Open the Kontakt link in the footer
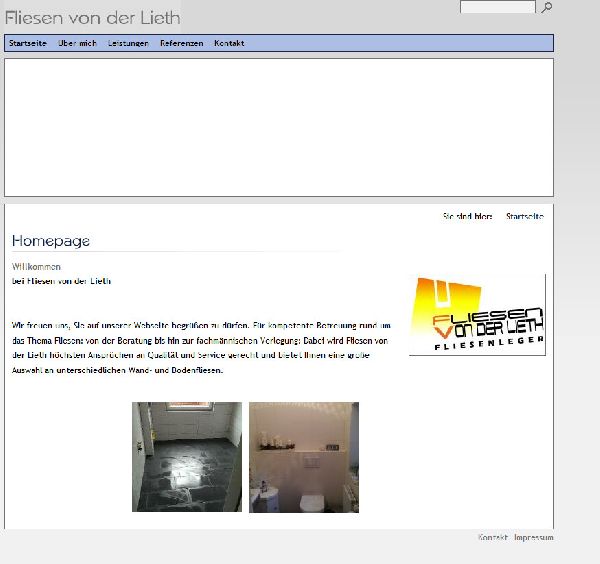The height and width of the screenshot is (564, 600). point(492,538)
